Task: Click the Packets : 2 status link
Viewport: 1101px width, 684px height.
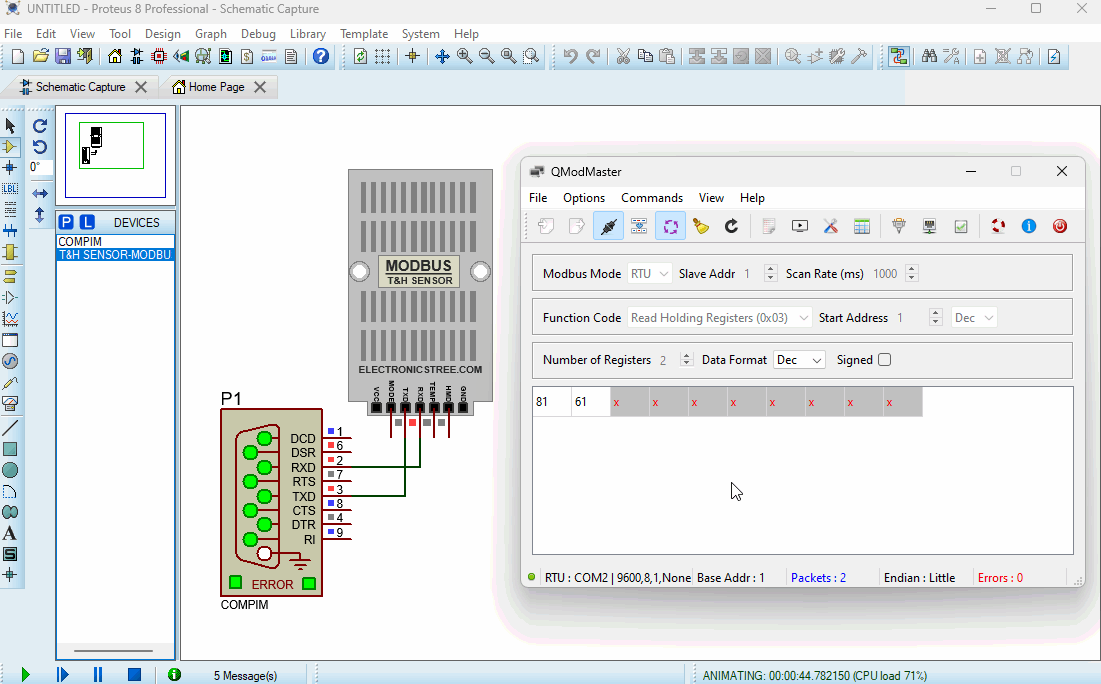Action: click(818, 577)
